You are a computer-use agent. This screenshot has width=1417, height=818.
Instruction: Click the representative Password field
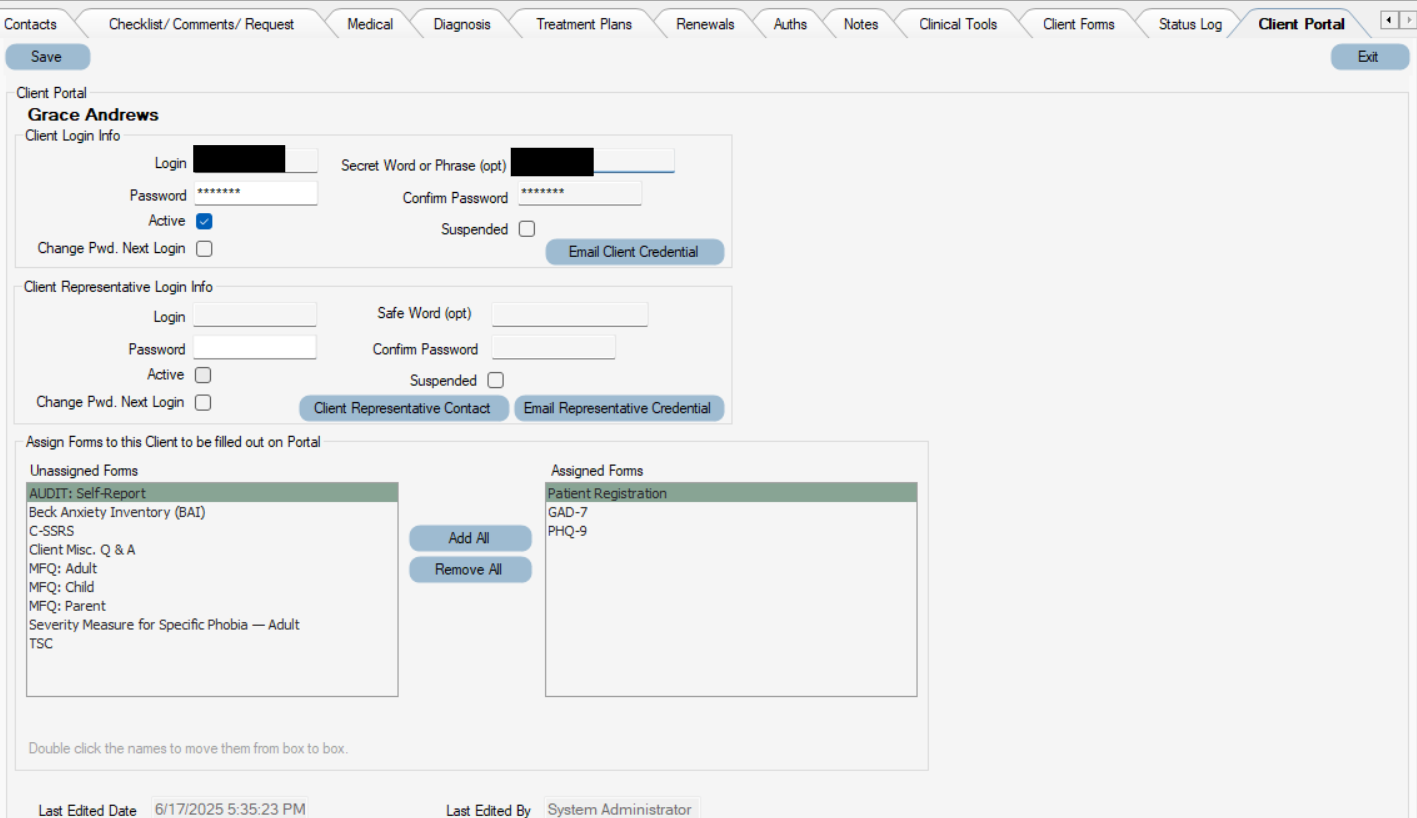pos(254,348)
